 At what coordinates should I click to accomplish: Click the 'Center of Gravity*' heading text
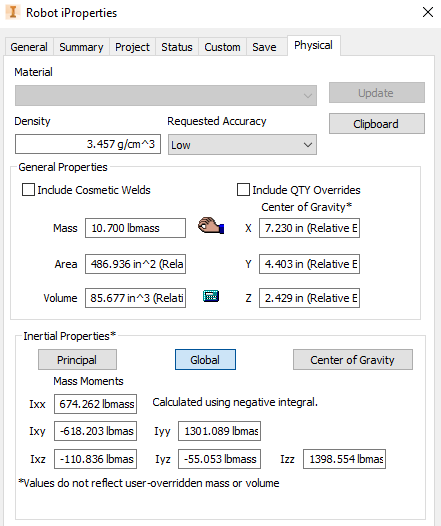point(307,207)
